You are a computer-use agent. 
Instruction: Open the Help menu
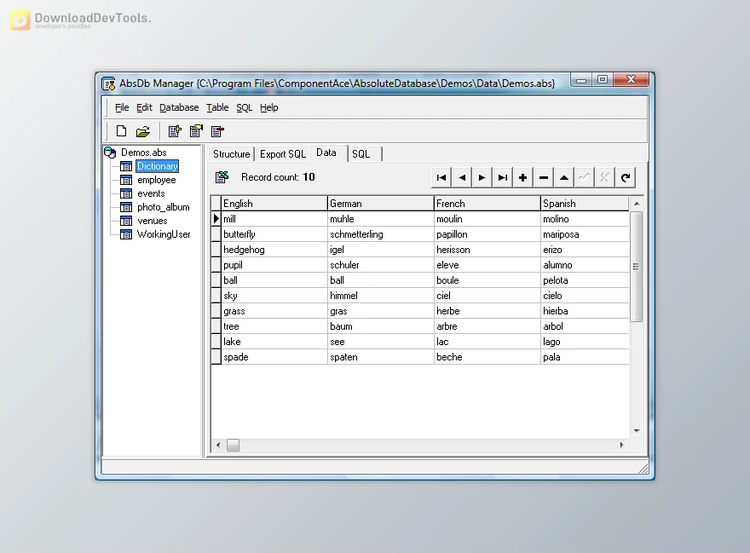(x=269, y=108)
